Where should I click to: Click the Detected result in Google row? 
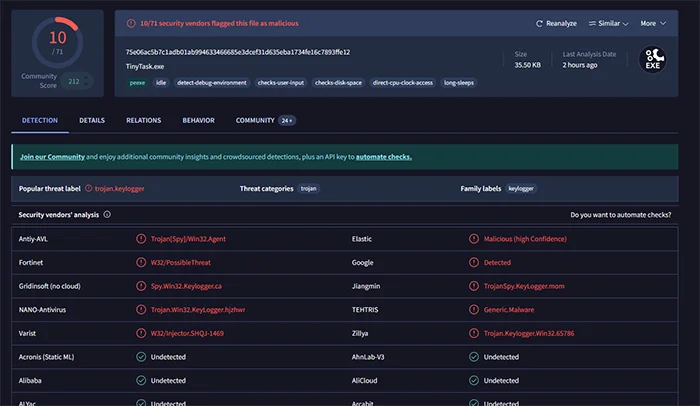click(497, 263)
